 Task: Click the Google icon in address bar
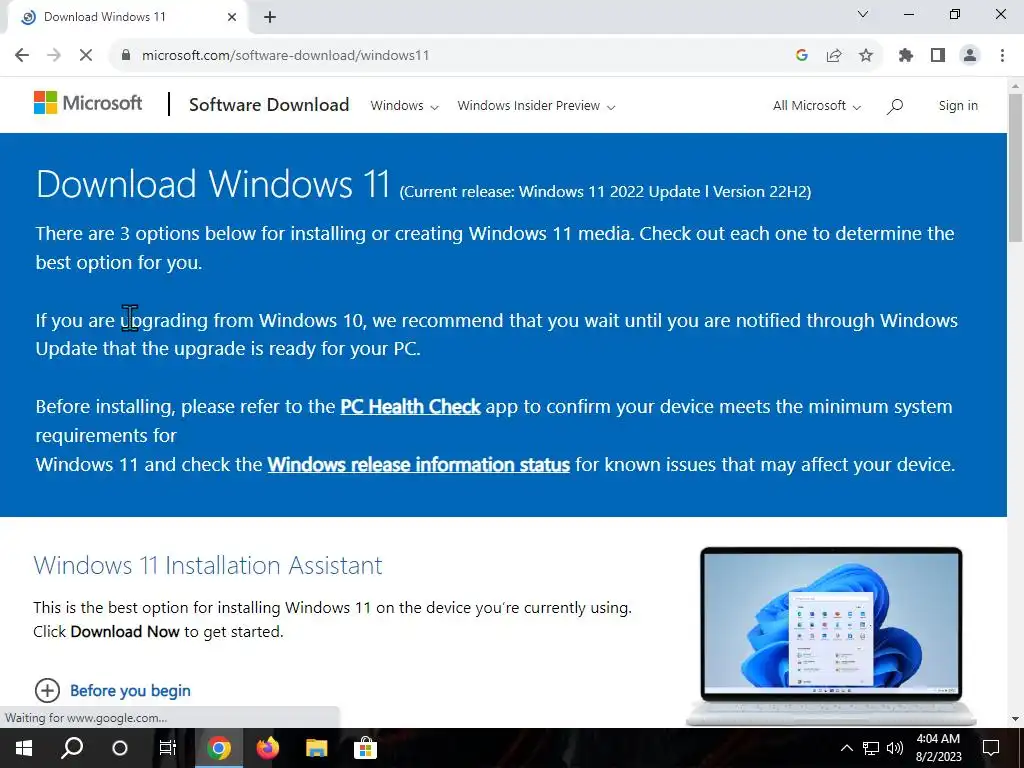pos(802,56)
